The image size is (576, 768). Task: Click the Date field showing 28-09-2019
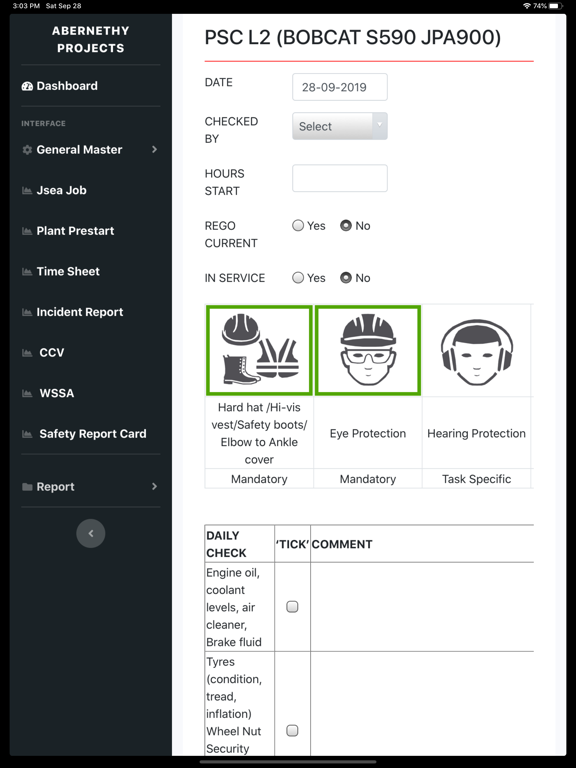(340, 87)
